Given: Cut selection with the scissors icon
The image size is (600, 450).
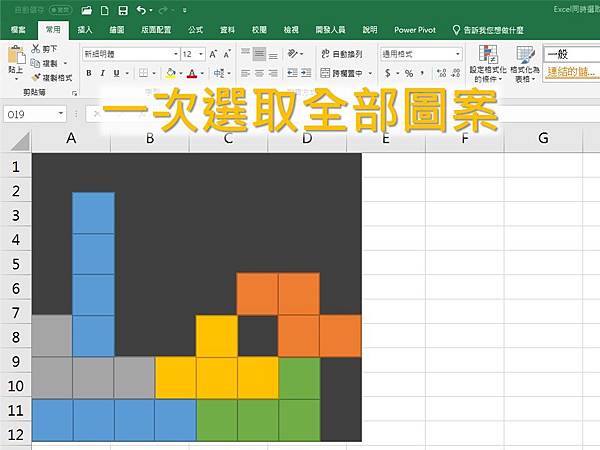Looking at the screenshot, I should click(36, 49).
